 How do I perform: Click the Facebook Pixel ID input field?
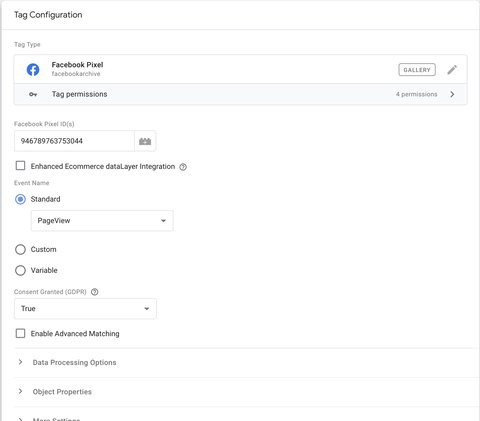74,141
